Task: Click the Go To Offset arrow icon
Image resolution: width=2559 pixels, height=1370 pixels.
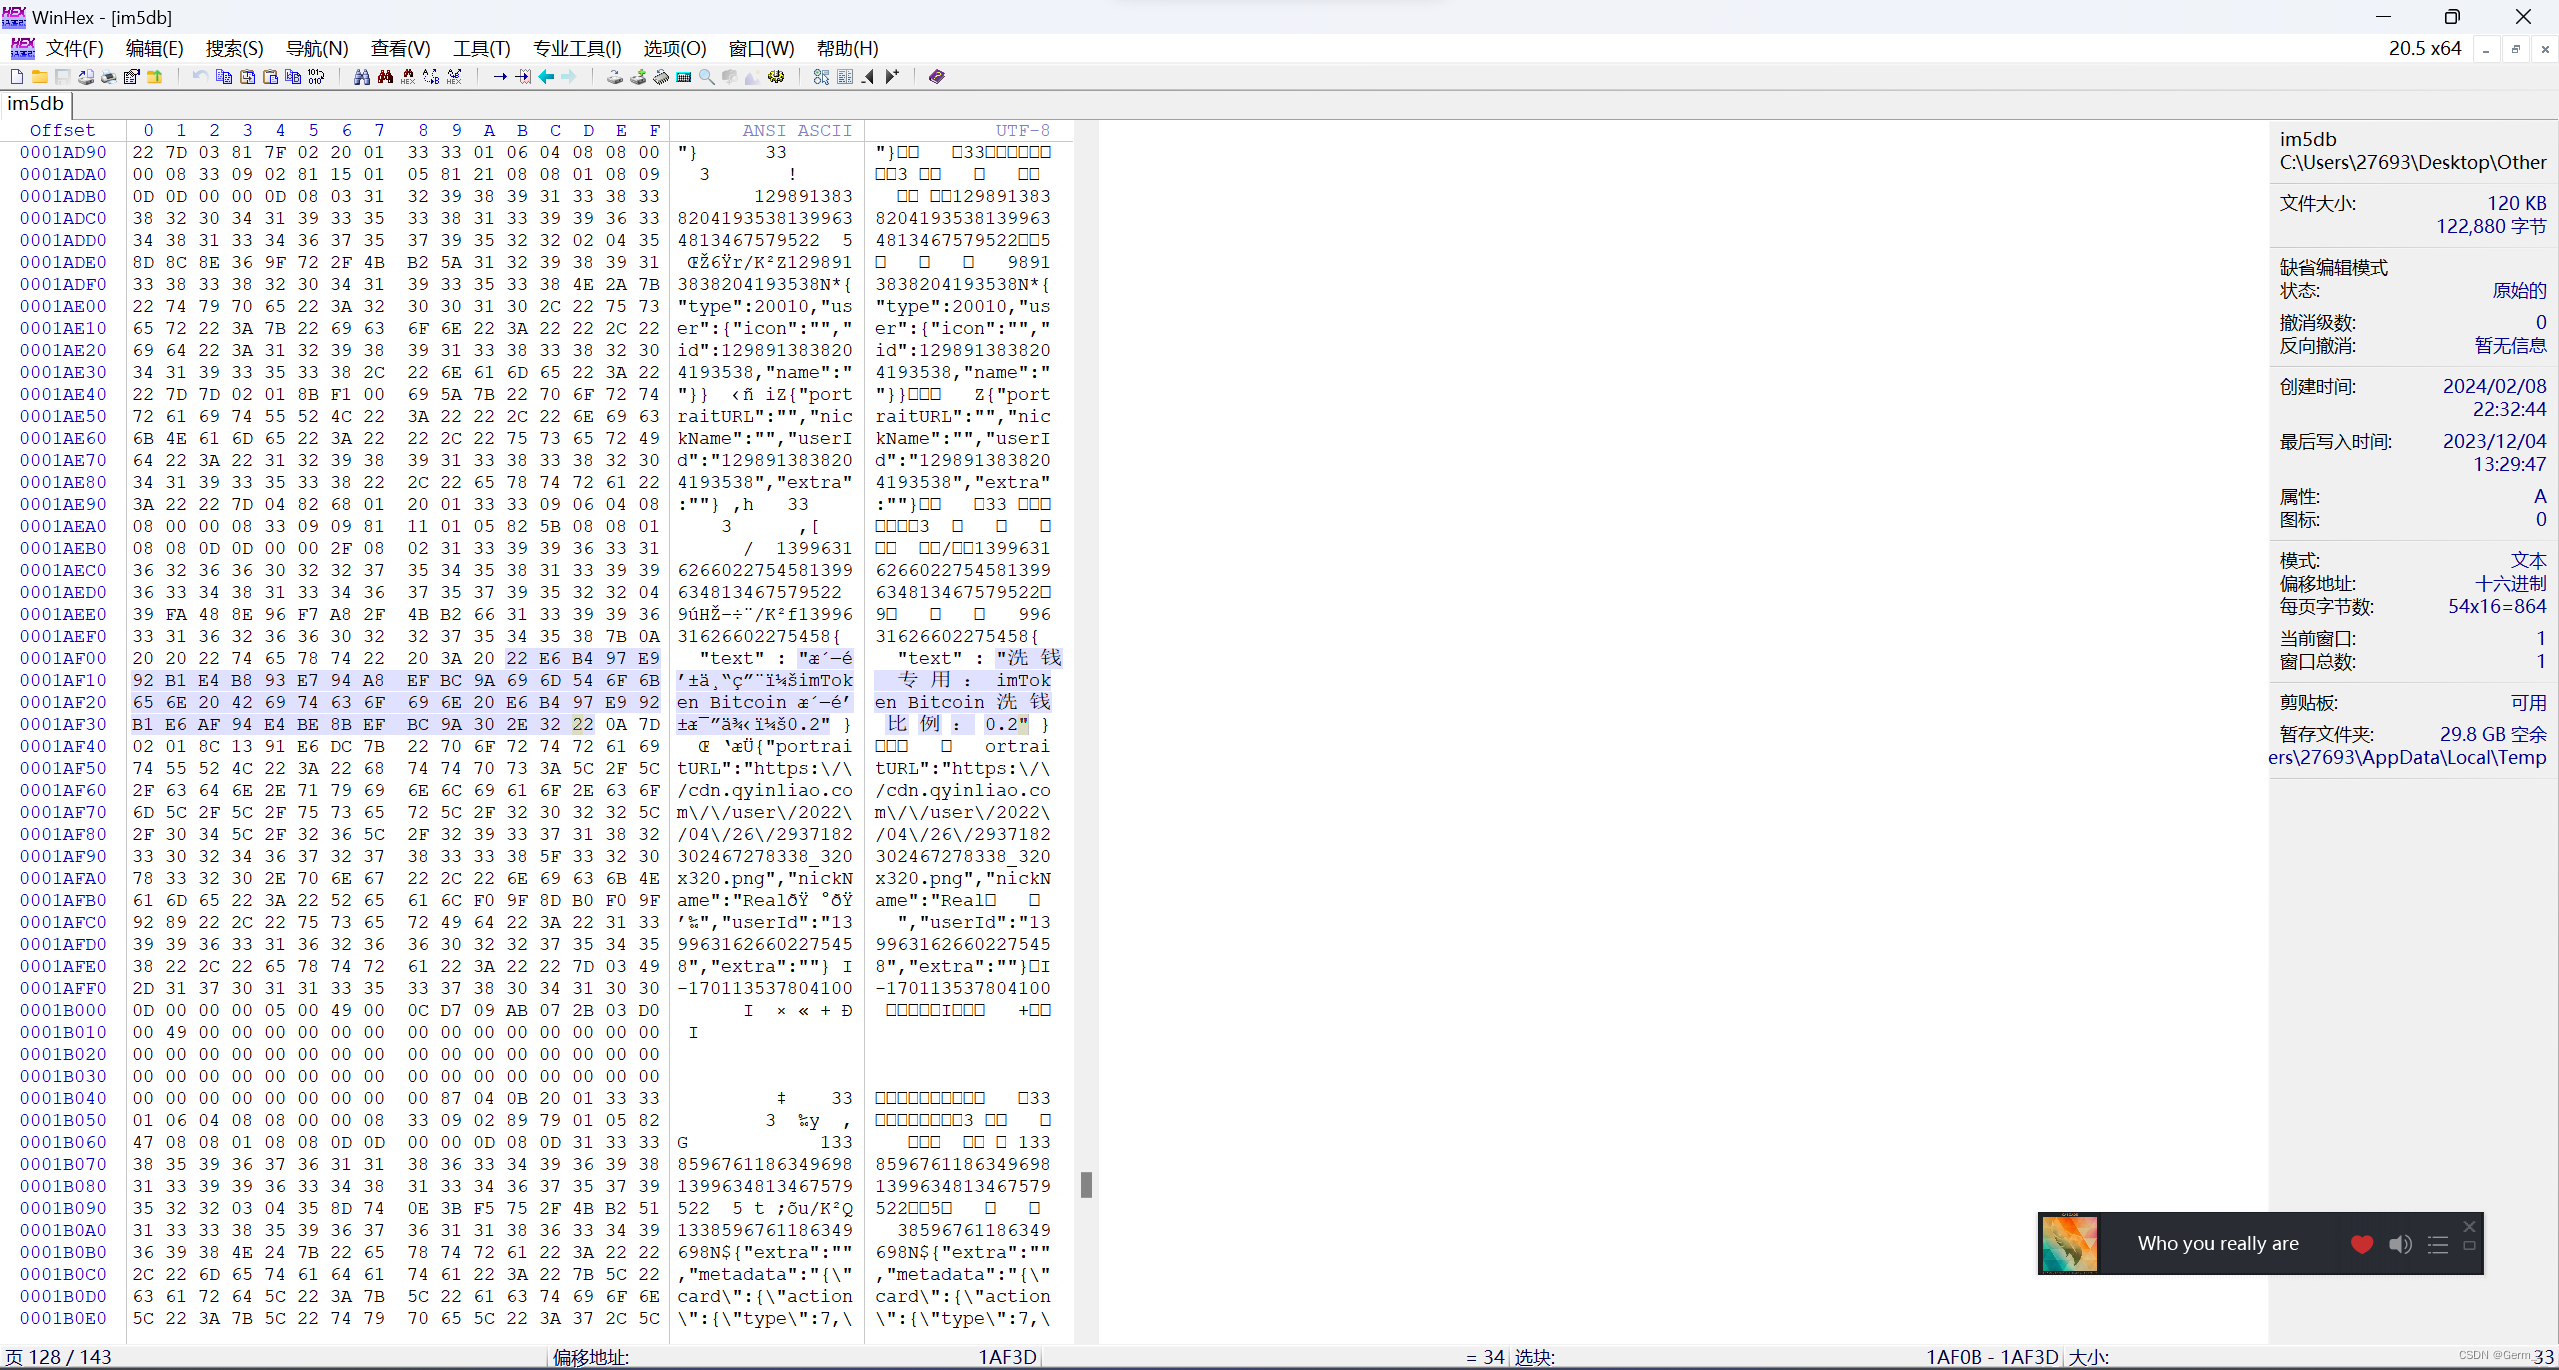Action: pyautogui.click(x=500, y=77)
